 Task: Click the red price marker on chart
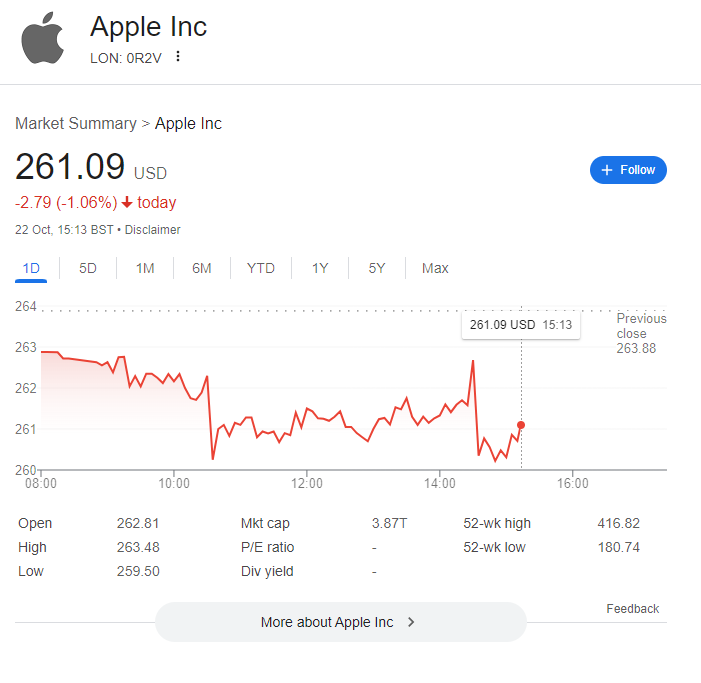(x=521, y=425)
